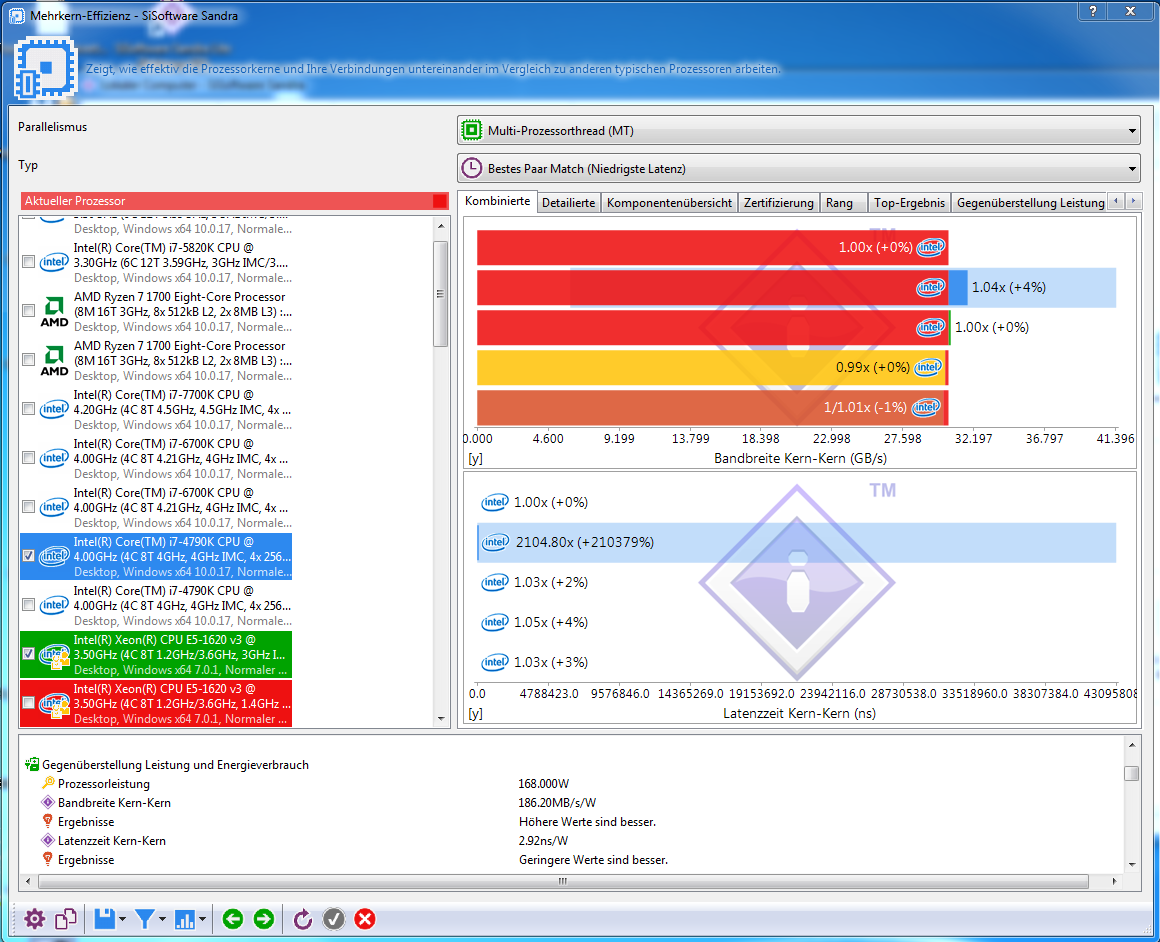Check the first AMD Ryzen 7 1700 checkbox
The width and height of the screenshot is (1160, 942).
tap(28, 311)
